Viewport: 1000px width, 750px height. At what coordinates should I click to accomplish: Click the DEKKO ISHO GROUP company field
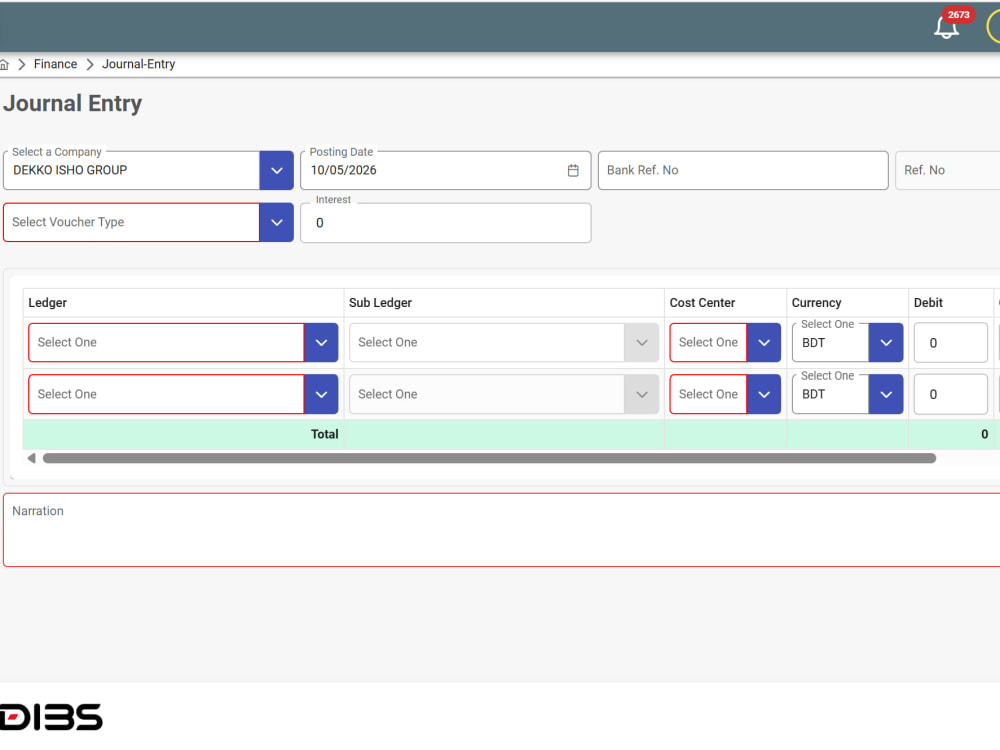coord(131,170)
